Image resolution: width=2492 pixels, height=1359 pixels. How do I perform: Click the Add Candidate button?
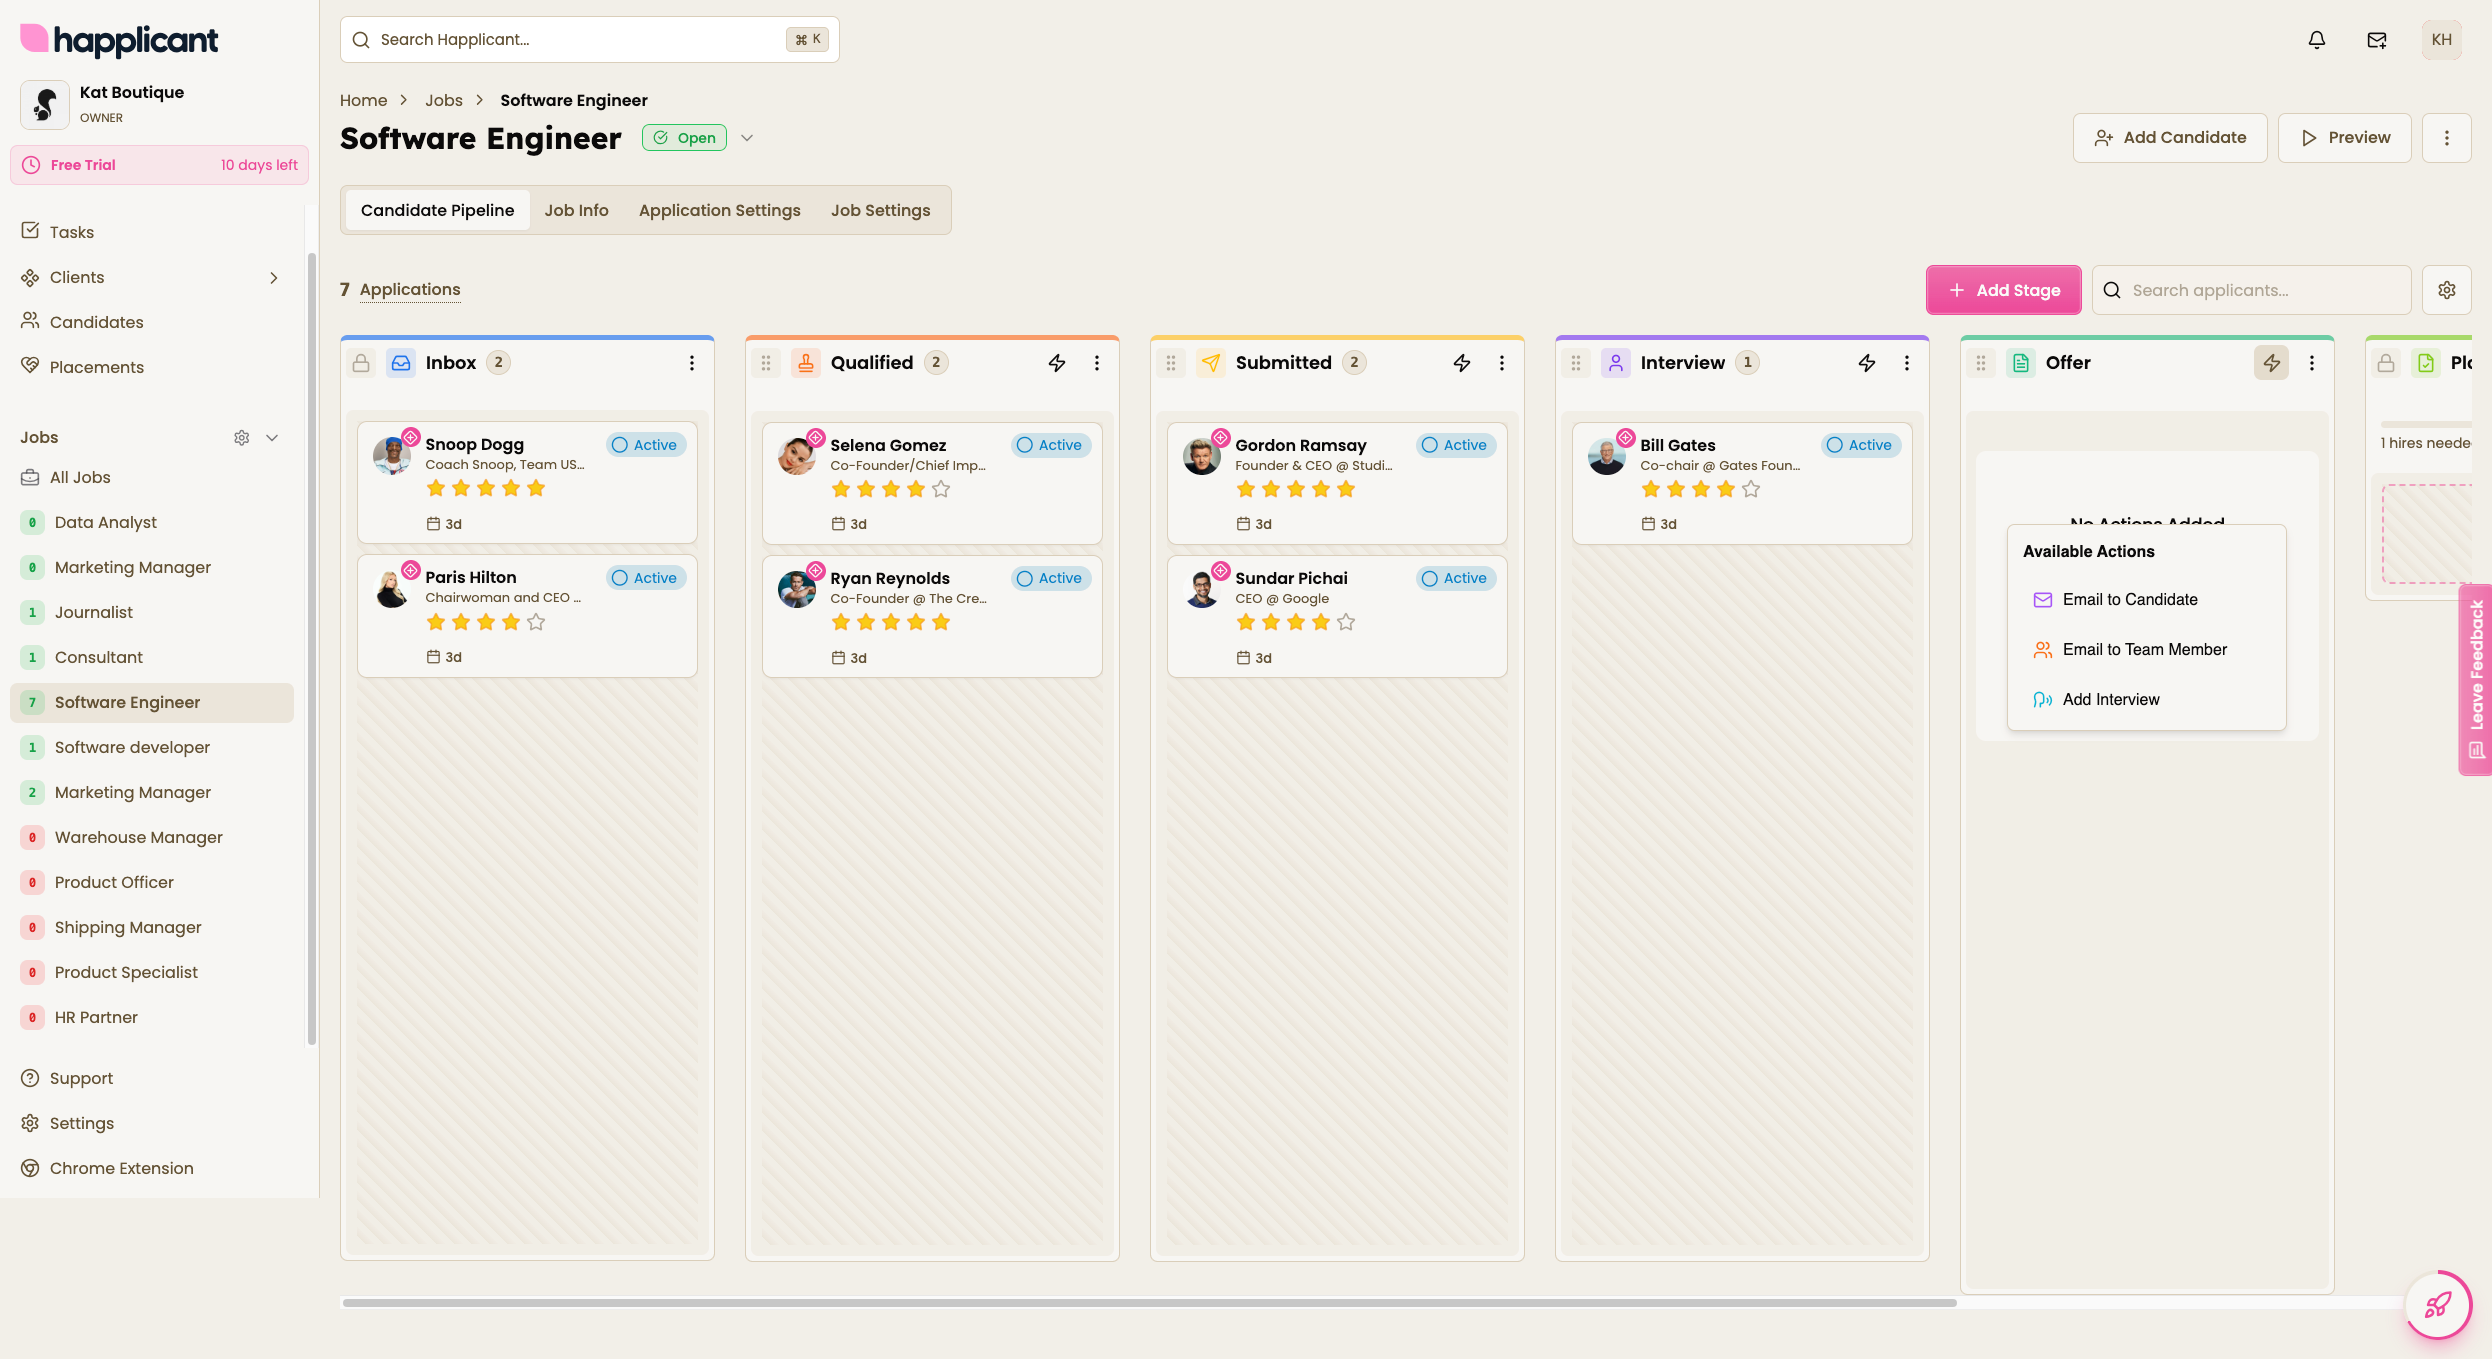click(x=2170, y=137)
